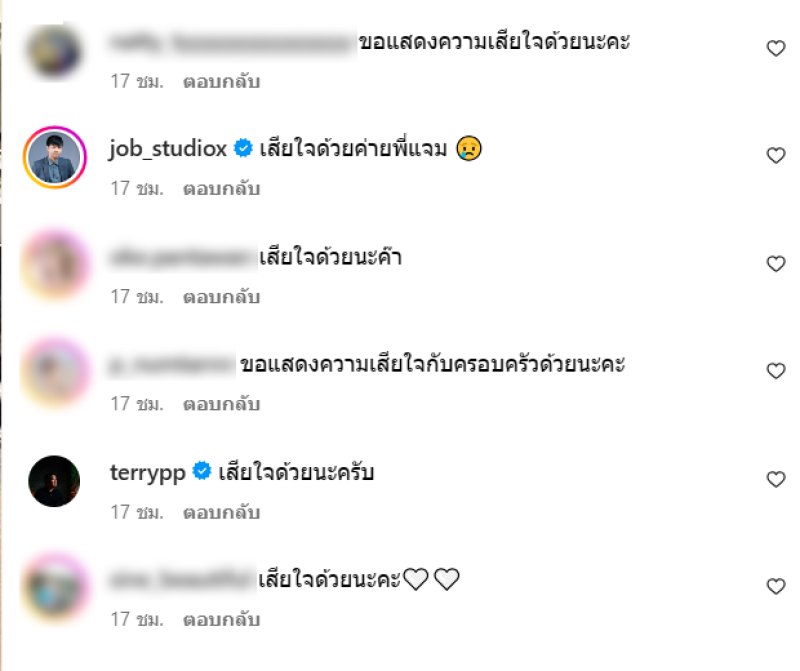Like the last comment with white hearts
800x671 pixels.
pyautogui.click(x=776, y=586)
